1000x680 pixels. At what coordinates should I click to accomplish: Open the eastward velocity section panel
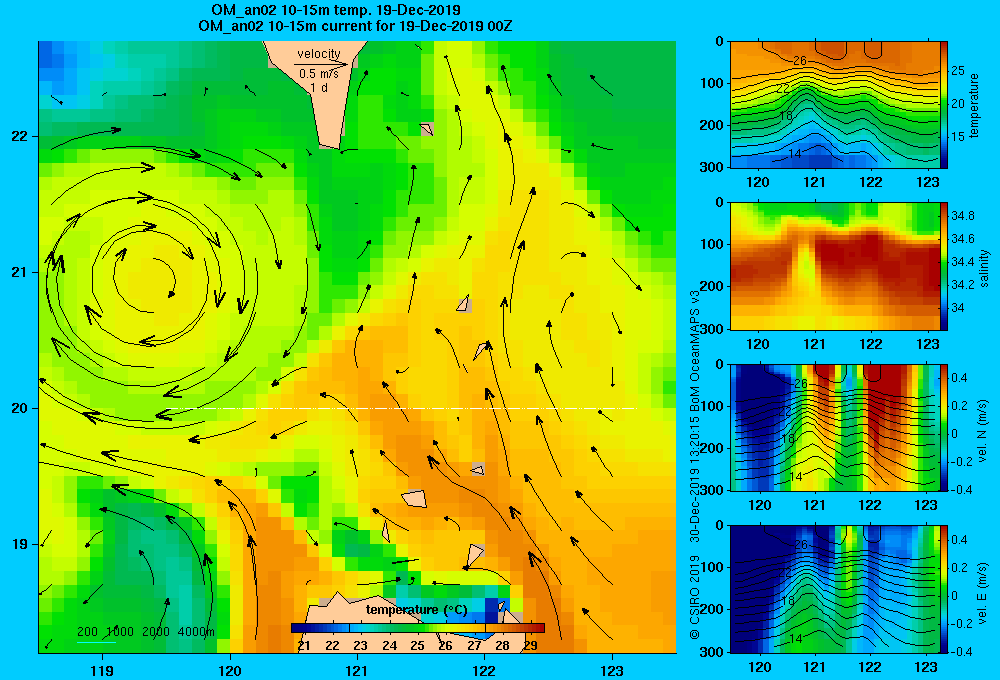click(835, 589)
